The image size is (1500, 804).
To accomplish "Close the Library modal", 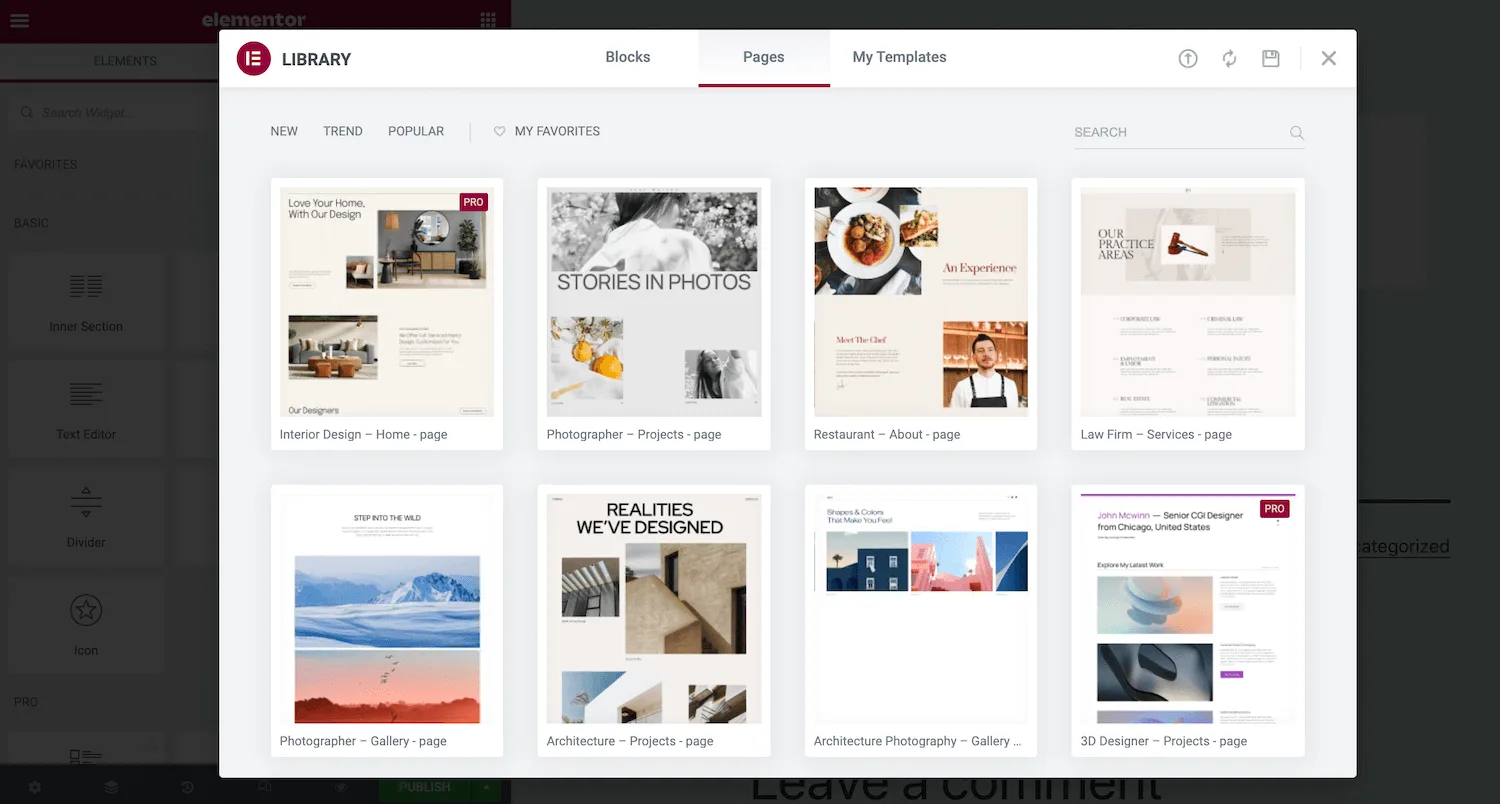I will (1328, 59).
